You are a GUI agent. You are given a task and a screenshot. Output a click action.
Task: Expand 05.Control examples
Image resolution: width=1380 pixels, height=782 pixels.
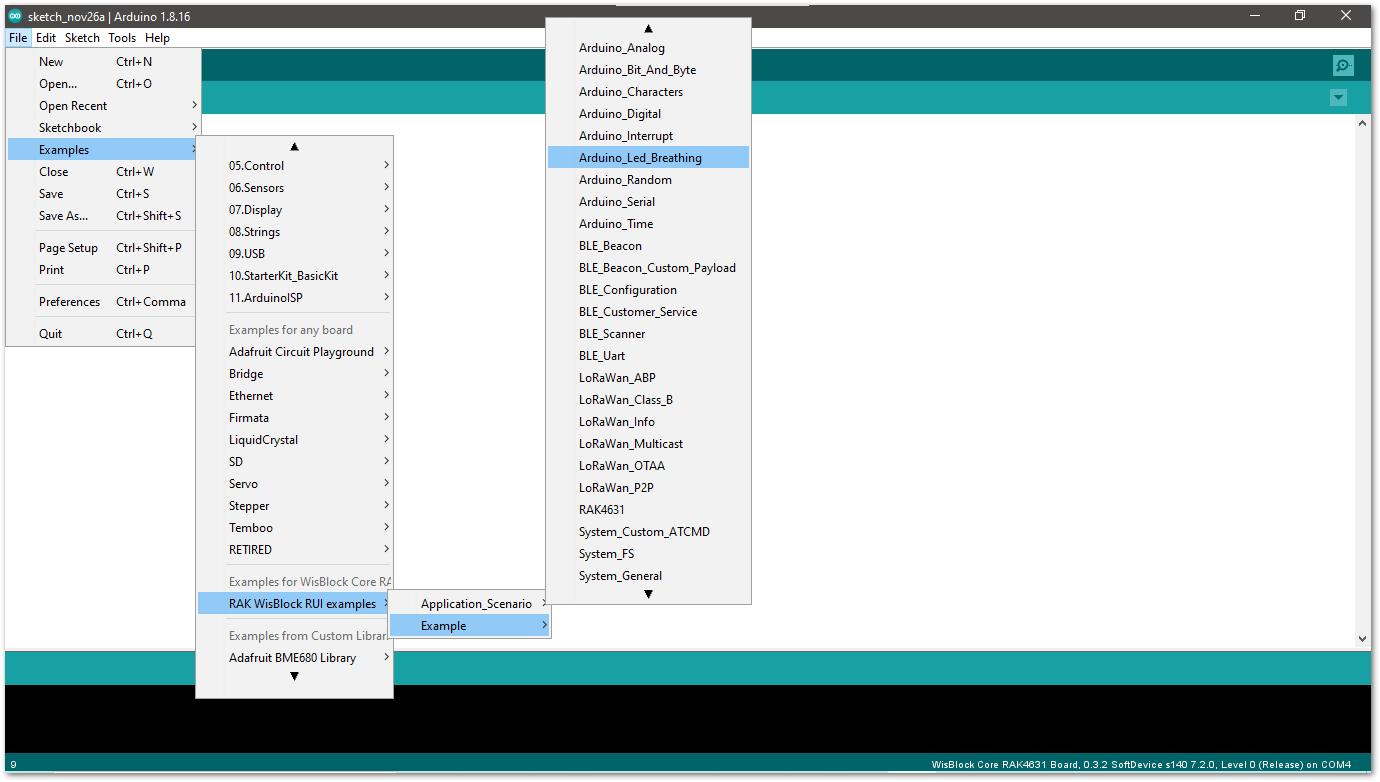click(294, 166)
